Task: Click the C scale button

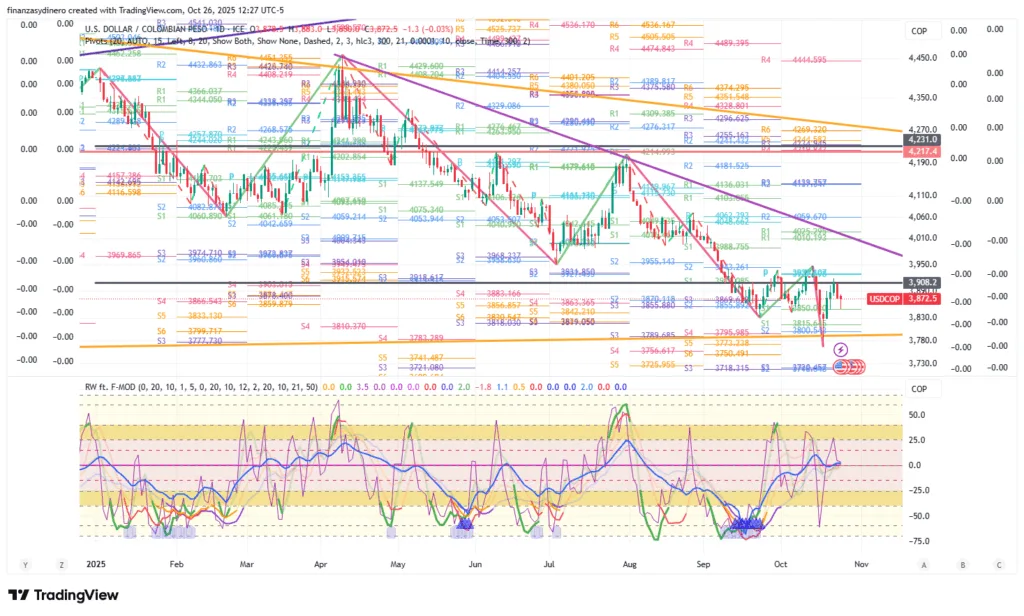Action: [998, 564]
